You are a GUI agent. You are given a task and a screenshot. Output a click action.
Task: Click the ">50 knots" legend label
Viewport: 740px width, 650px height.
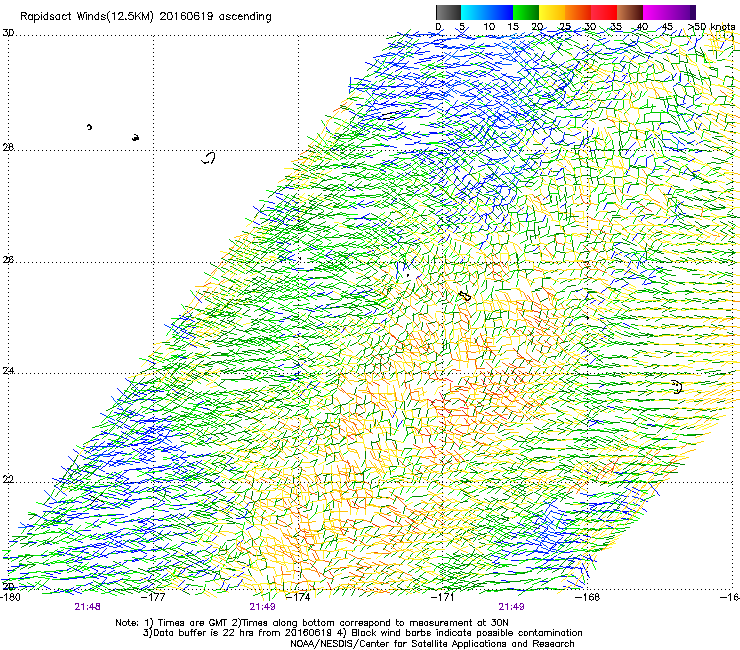click(711, 27)
